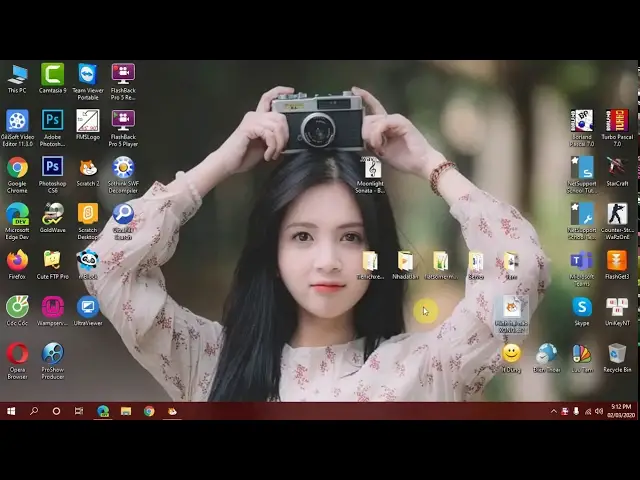Launch Camtasia 9 from the desktop

(52, 79)
